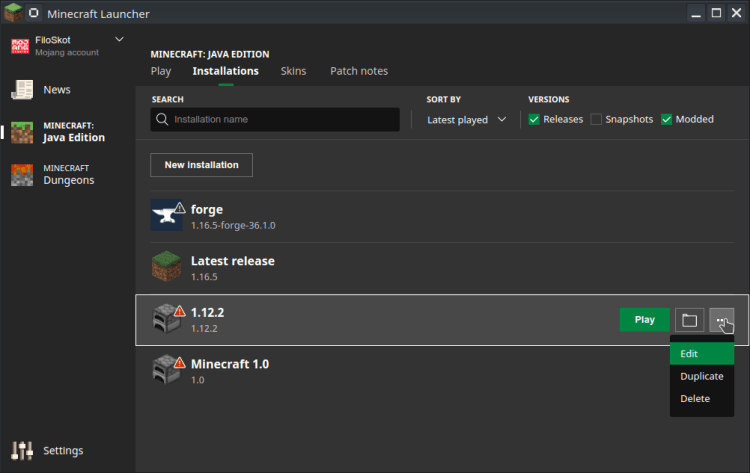750x473 pixels.
Task: Click the New installation button
Action: pyautogui.click(x=201, y=165)
